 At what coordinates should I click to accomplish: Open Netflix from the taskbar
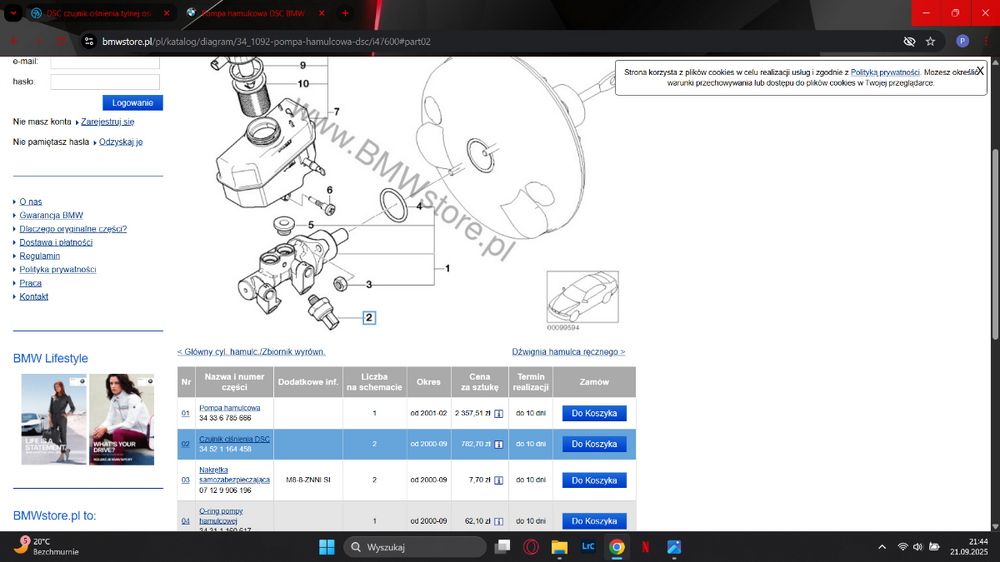[645, 547]
